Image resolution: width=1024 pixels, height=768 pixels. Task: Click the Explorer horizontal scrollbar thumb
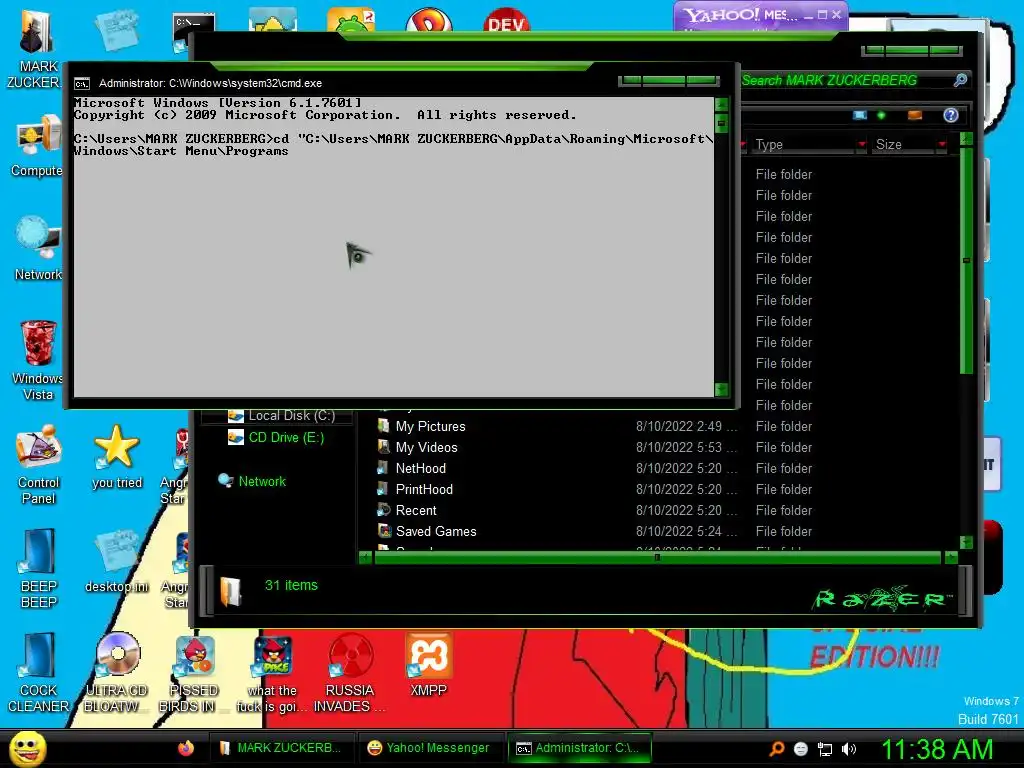coord(657,557)
